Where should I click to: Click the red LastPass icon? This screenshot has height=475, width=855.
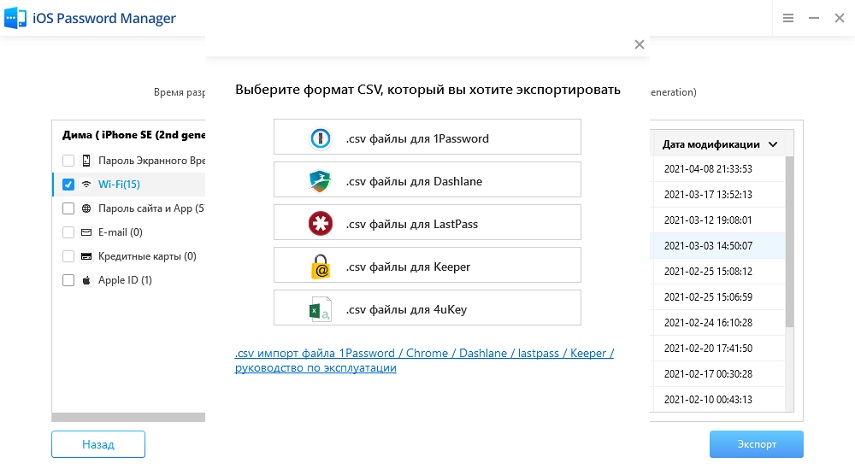pos(319,224)
